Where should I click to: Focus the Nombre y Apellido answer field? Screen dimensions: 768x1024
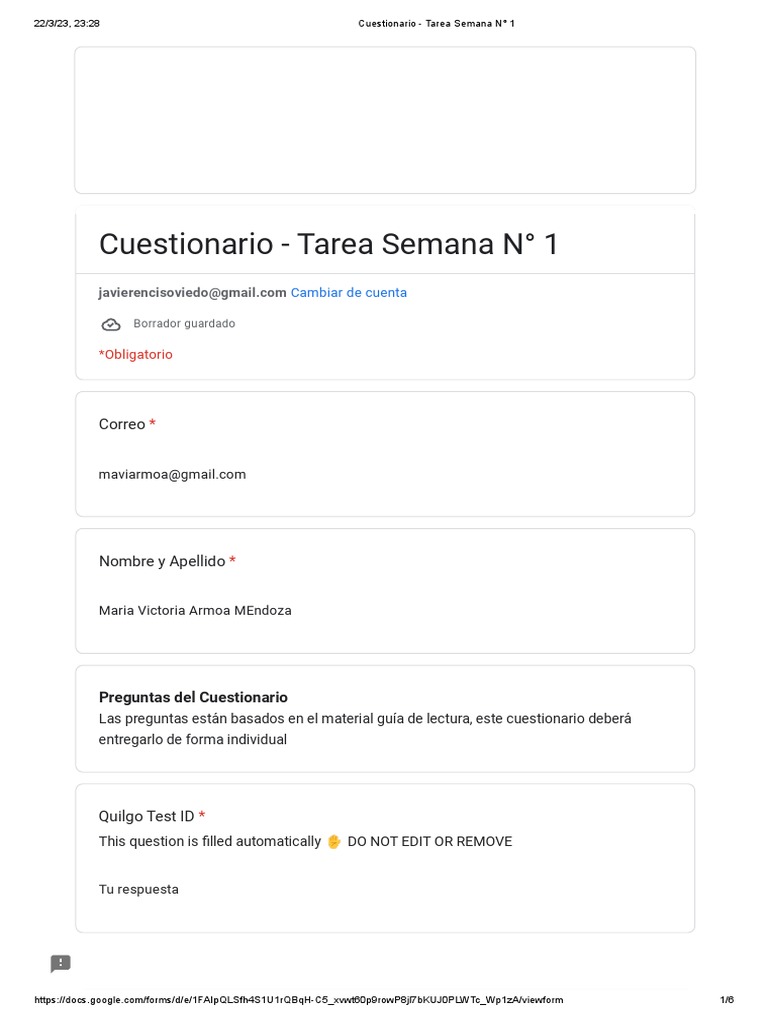click(195, 610)
